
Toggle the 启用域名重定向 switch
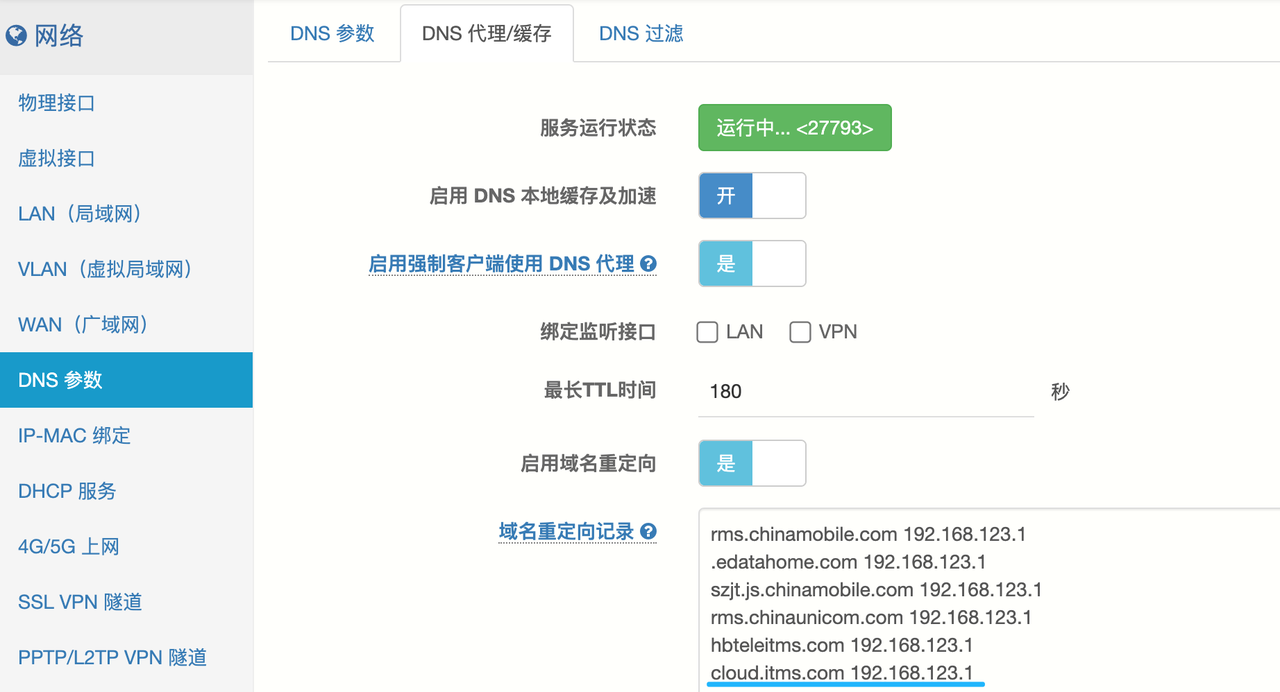click(751, 463)
